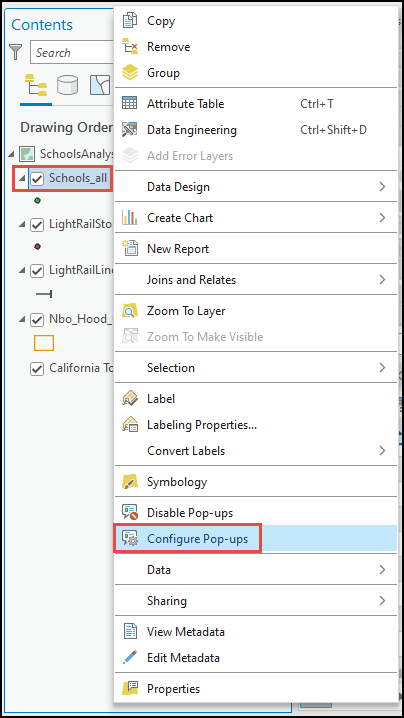
Task: Click the Edit Metadata pencil icon
Action: click(130, 658)
